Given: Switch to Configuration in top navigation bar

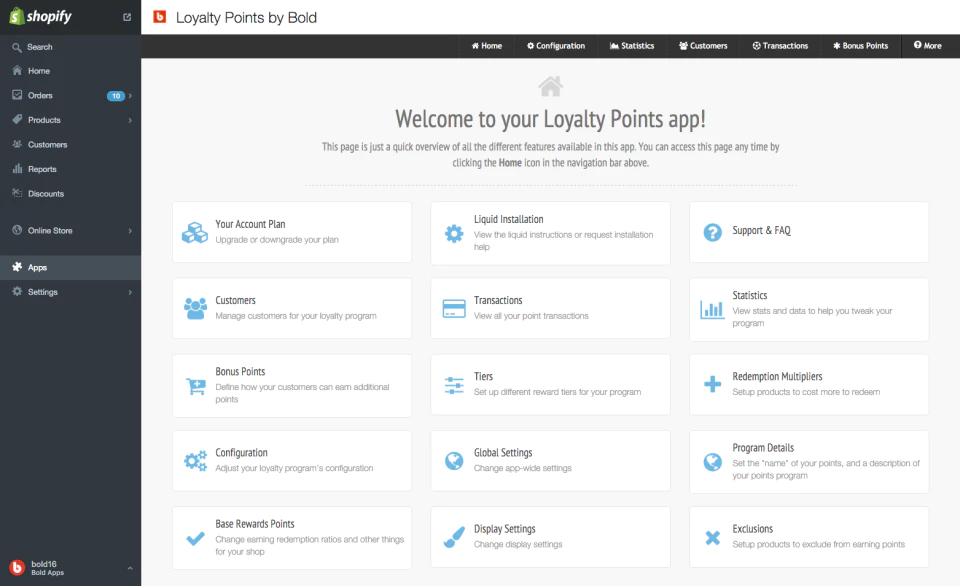Looking at the screenshot, I should [x=555, y=46].
